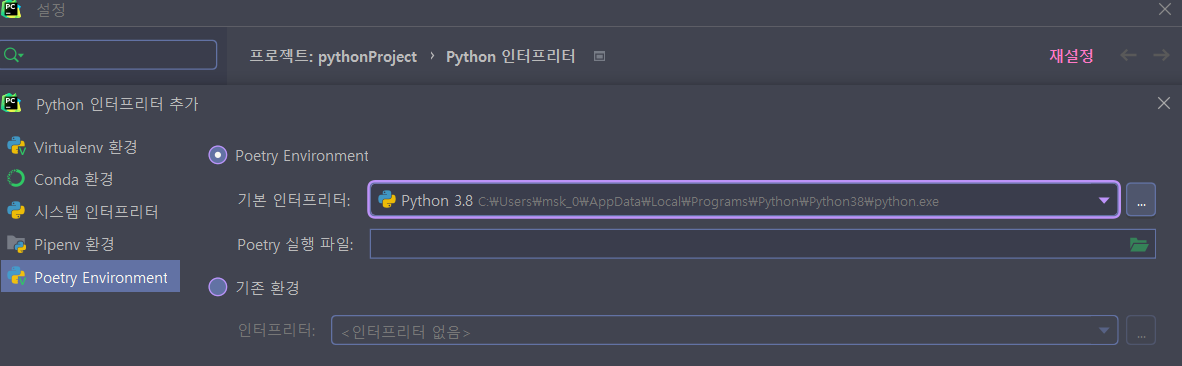Image resolution: width=1182 pixels, height=366 pixels.
Task: Open the 기본 인터프리터 Python 3.8 dropdown
Action: click(743, 200)
